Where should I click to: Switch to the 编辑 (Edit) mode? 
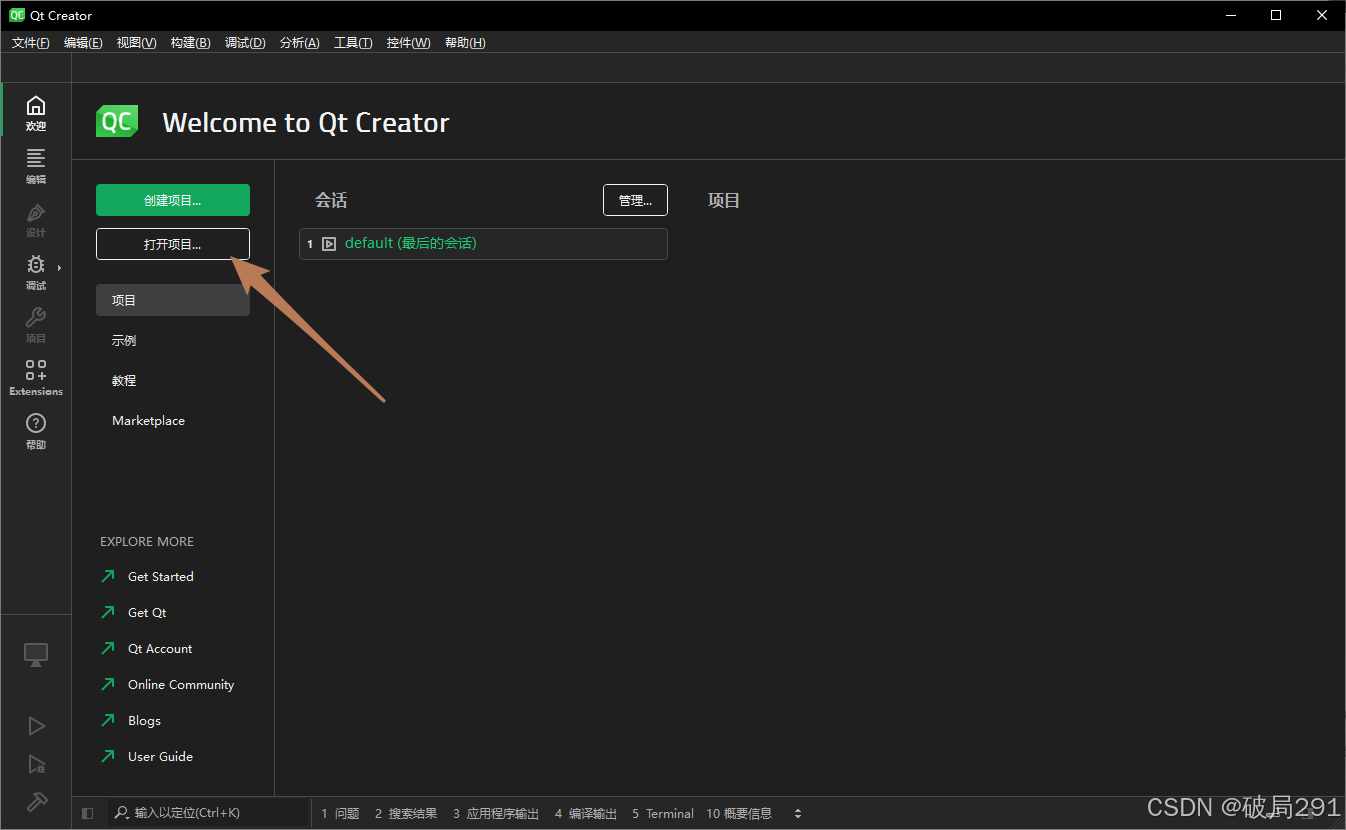[36, 166]
